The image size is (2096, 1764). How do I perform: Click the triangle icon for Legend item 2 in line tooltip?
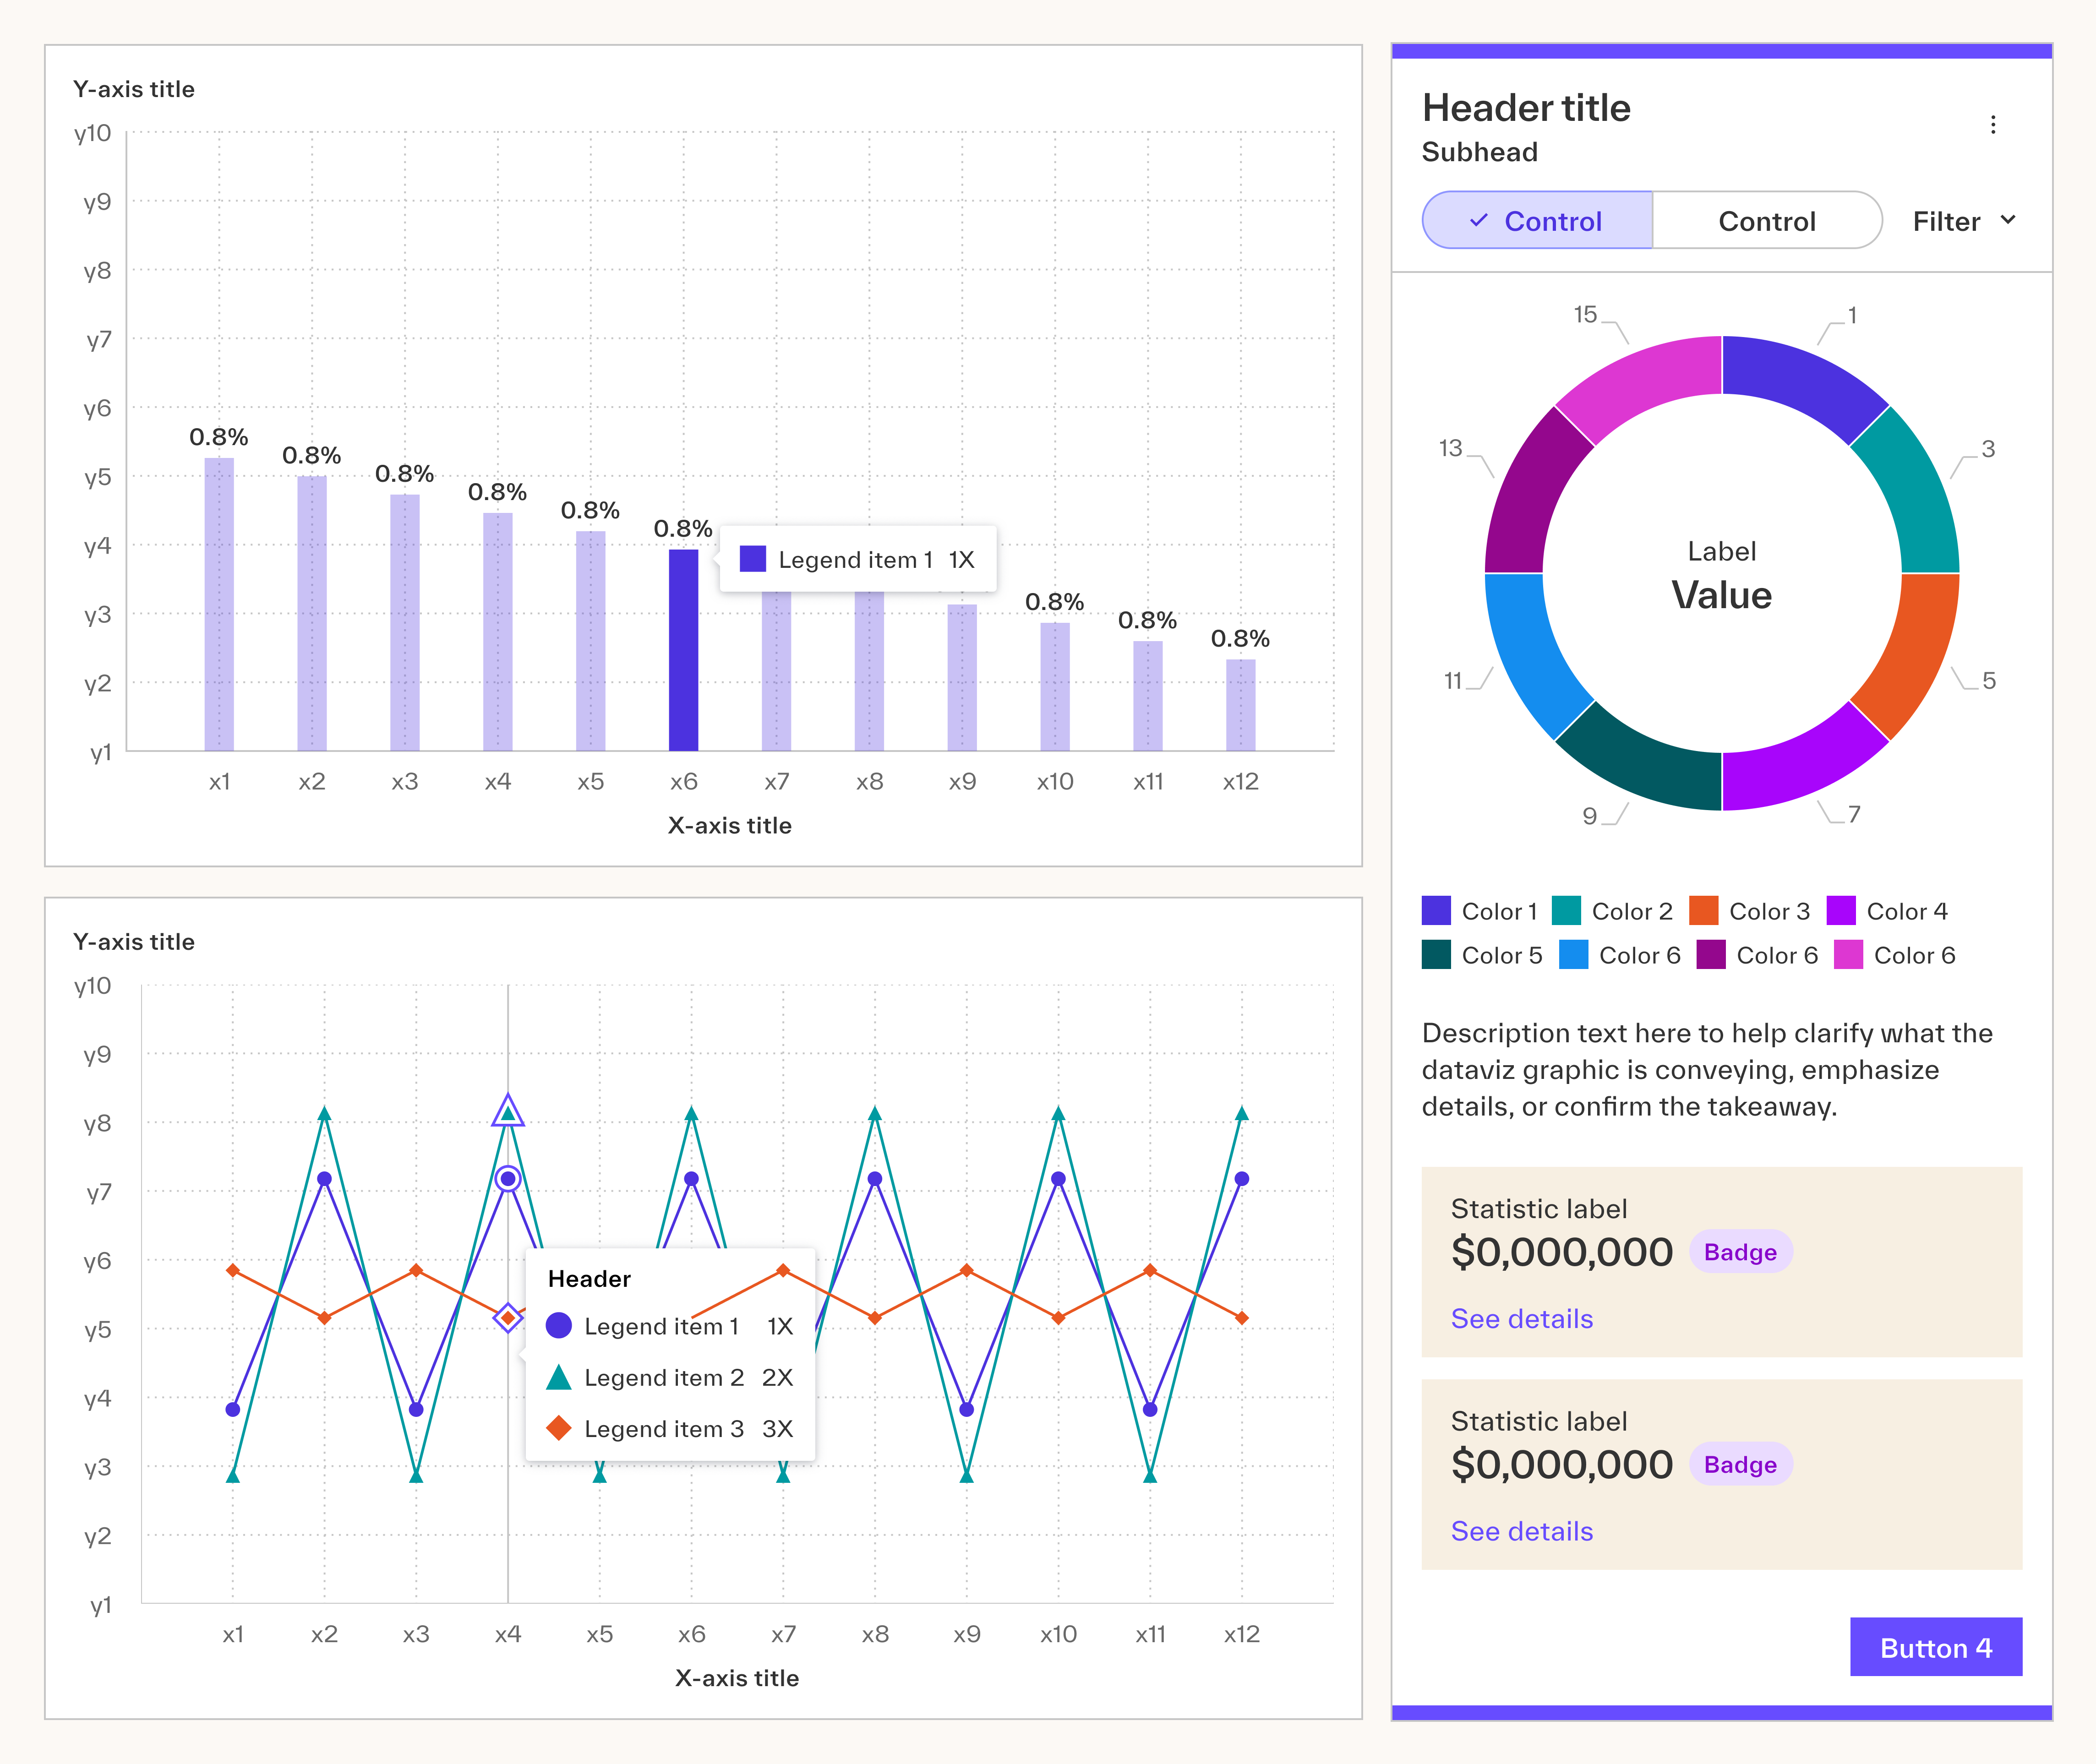pyautogui.click(x=559, y=1378)
